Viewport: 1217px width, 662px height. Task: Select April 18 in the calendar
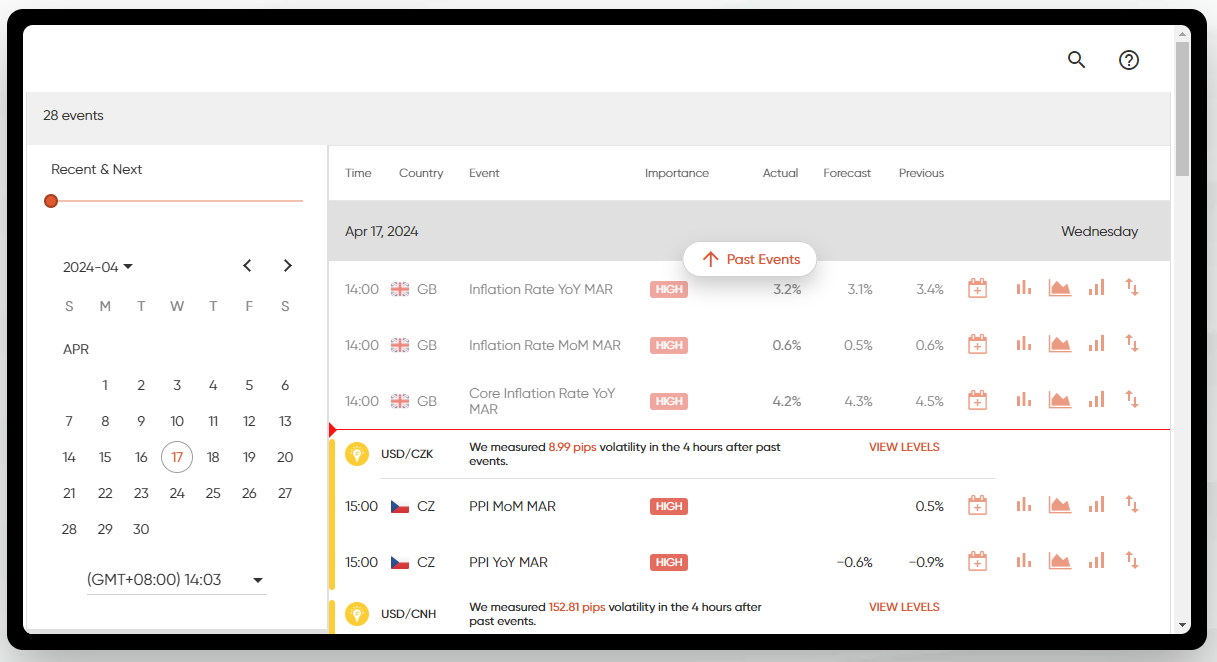[213, 457]
